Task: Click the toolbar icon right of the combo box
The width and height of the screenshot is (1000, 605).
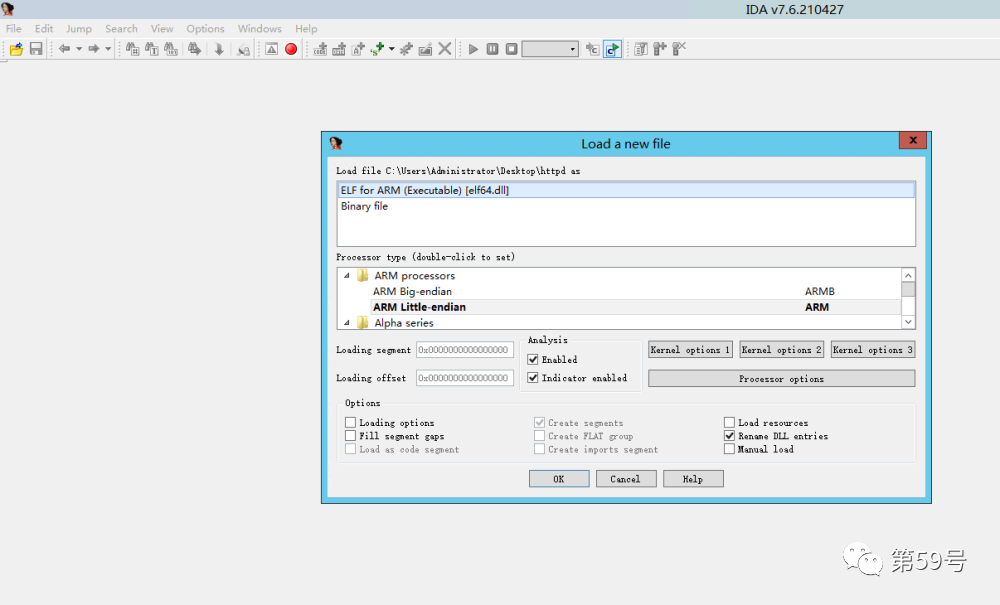Action: (x=592, y=49)
